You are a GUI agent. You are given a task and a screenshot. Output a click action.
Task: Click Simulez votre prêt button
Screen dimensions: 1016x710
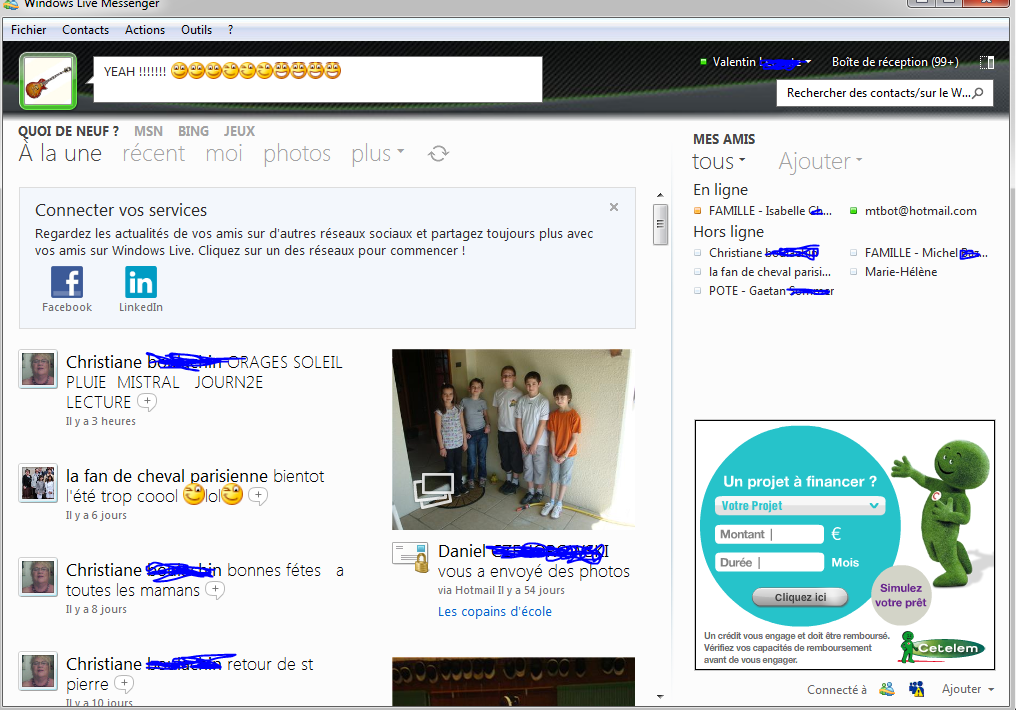coord(900,595)
